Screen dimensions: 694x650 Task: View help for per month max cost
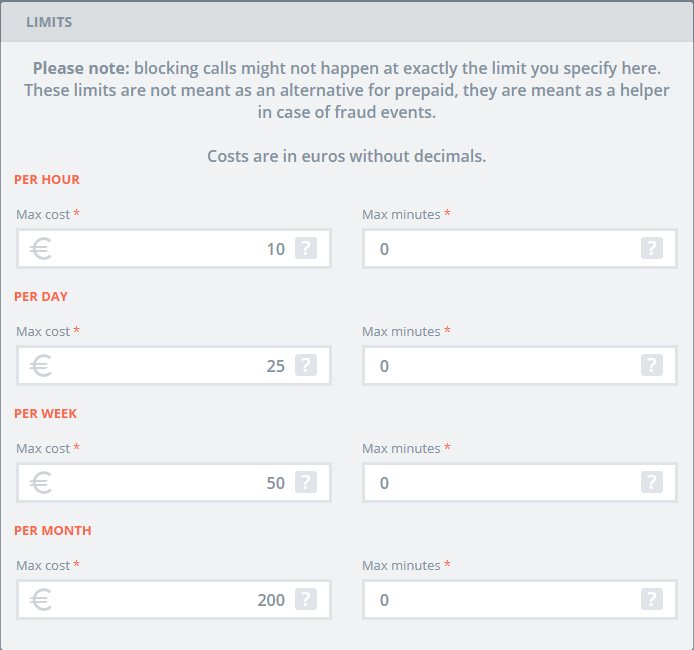pos(306,600)
